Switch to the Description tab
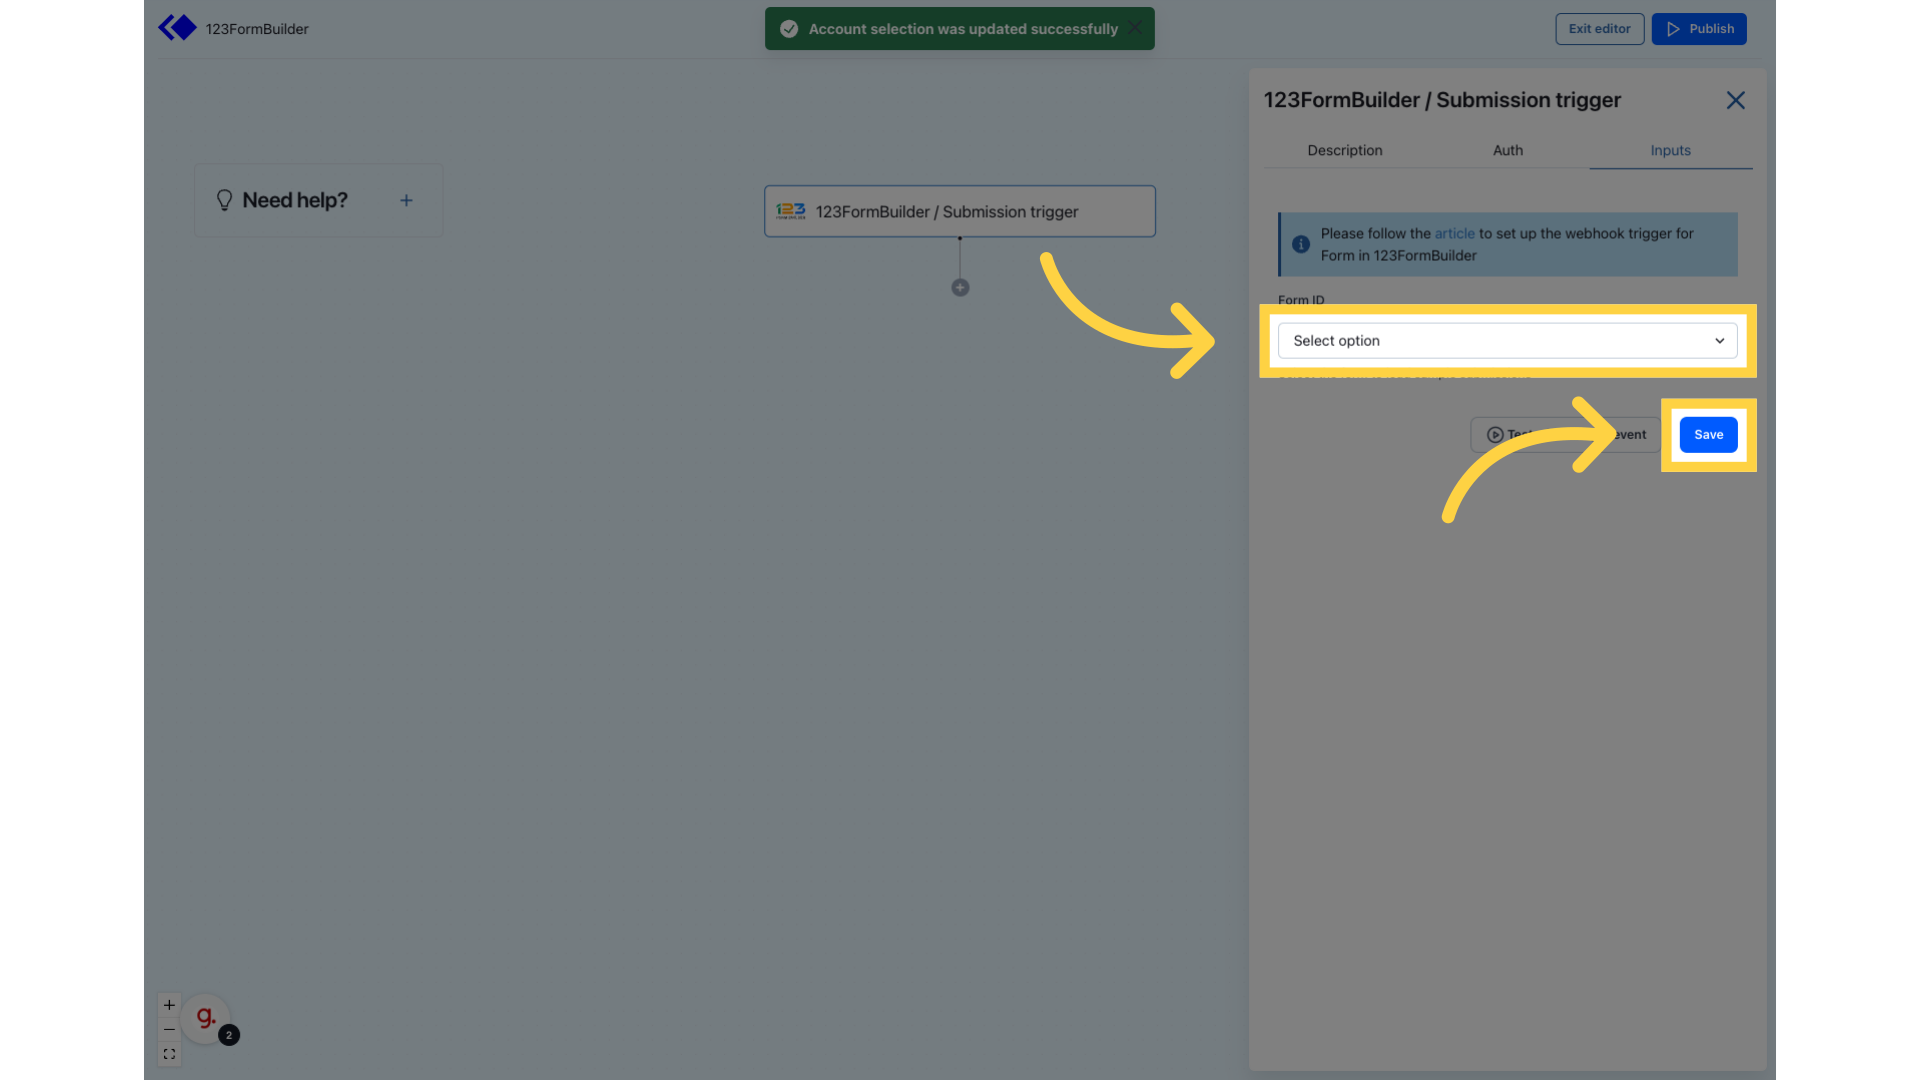 pyautogui.click(x=1344, y=150)
